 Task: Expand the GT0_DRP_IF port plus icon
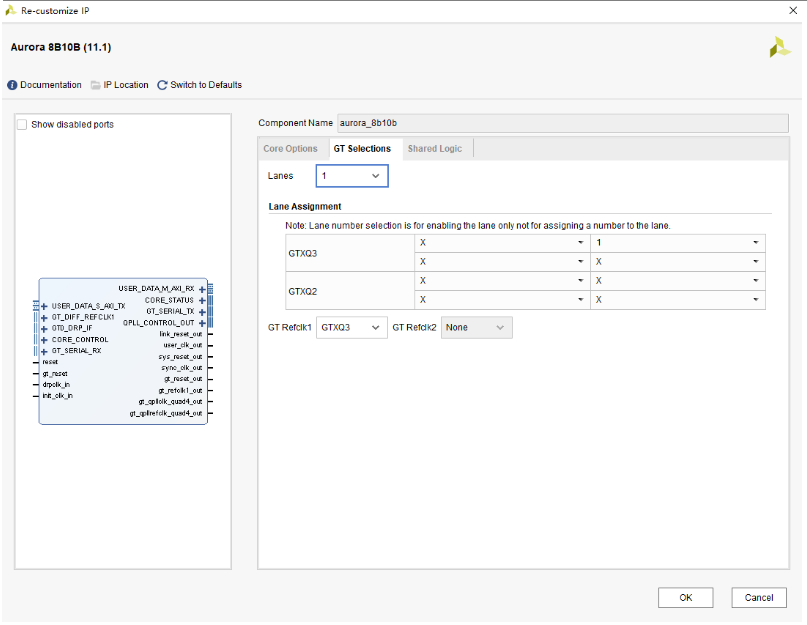(x=44, y=328)
